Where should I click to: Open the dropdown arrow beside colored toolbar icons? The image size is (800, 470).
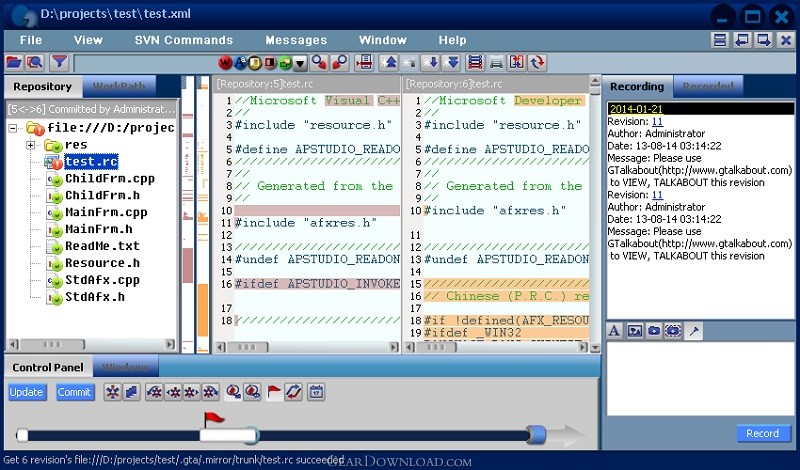pos(300,63)
